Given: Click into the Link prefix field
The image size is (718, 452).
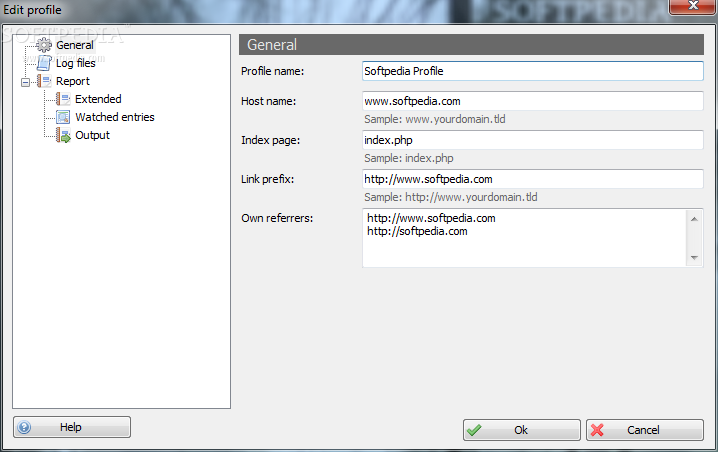Looking at the screenshot, I should (533, 179).
